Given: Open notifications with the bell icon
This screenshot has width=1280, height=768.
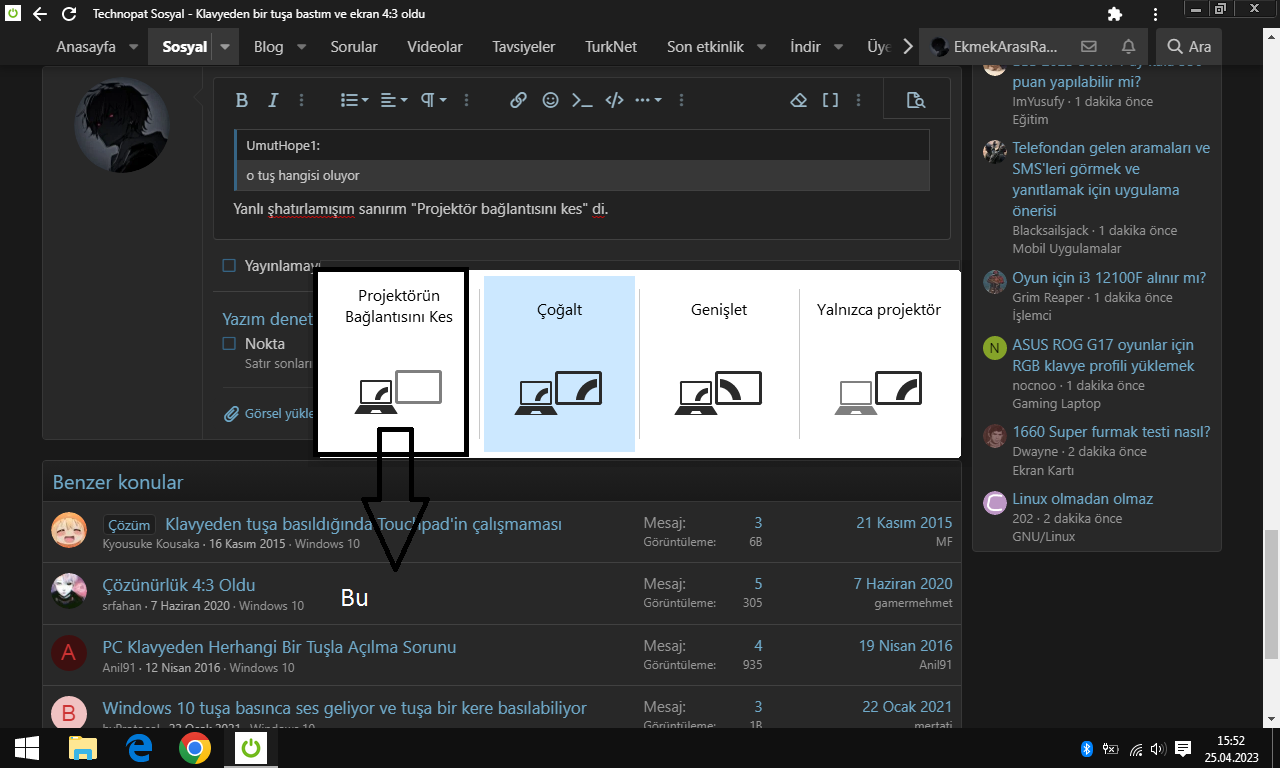Looking at the screenshot, I should [1128, 47].
